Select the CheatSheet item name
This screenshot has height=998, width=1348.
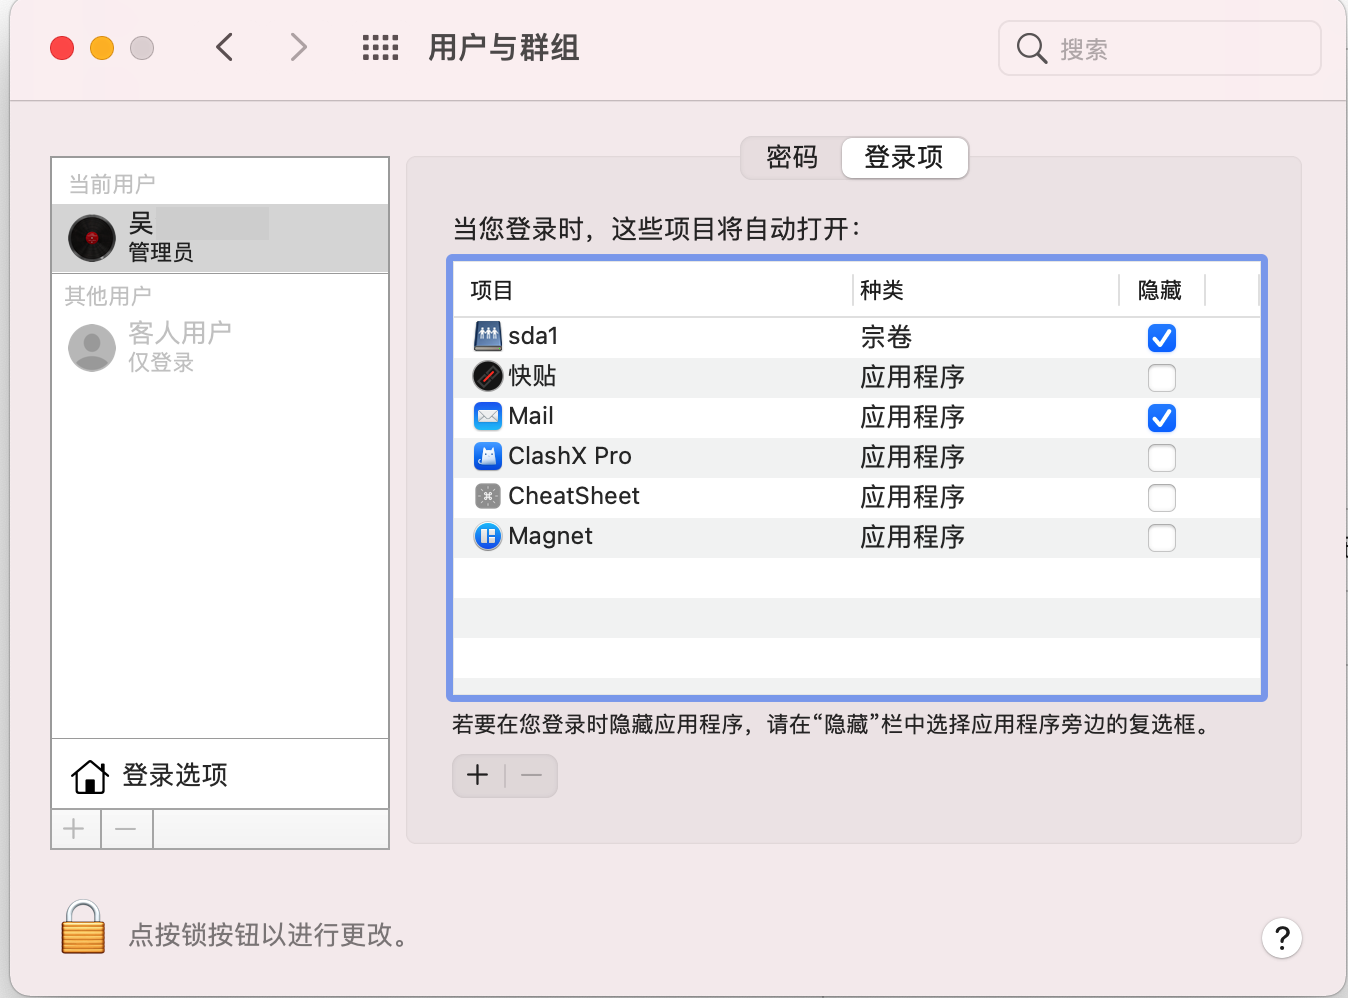tap(574, 496)
